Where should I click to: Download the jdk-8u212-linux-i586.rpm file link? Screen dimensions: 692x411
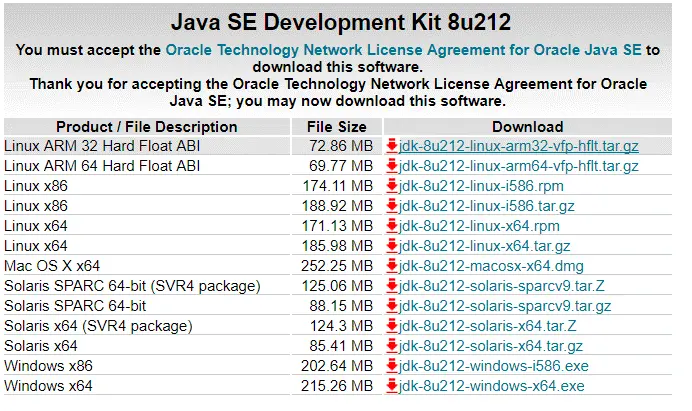(x=481, y=186)
